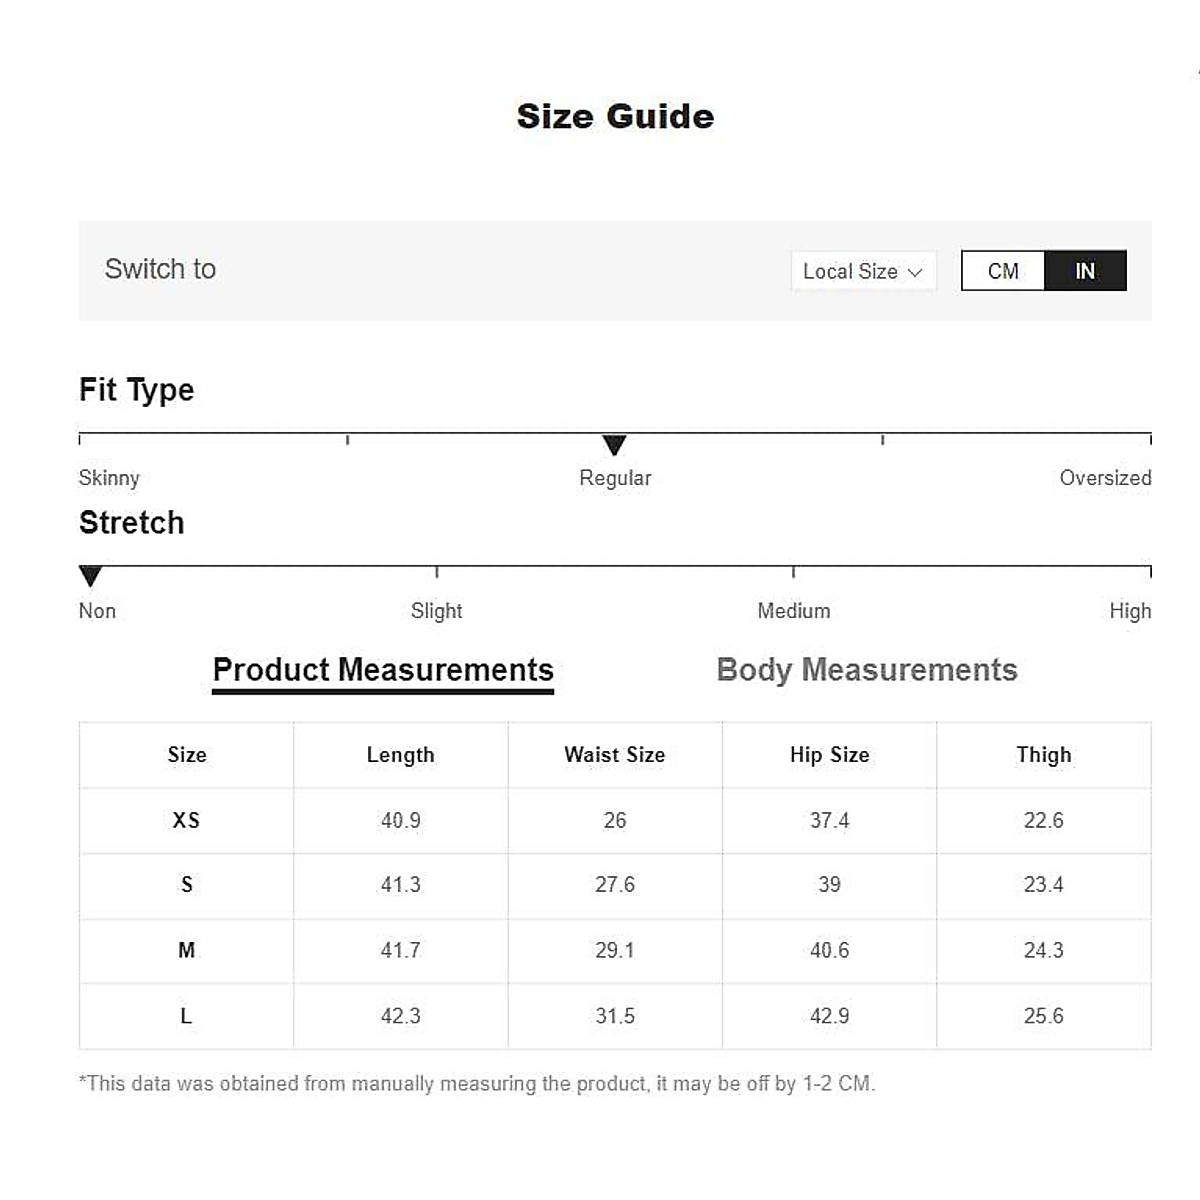Click the Fit Type Regular marker
The image size is (1200, 1200).
(614, 445)
